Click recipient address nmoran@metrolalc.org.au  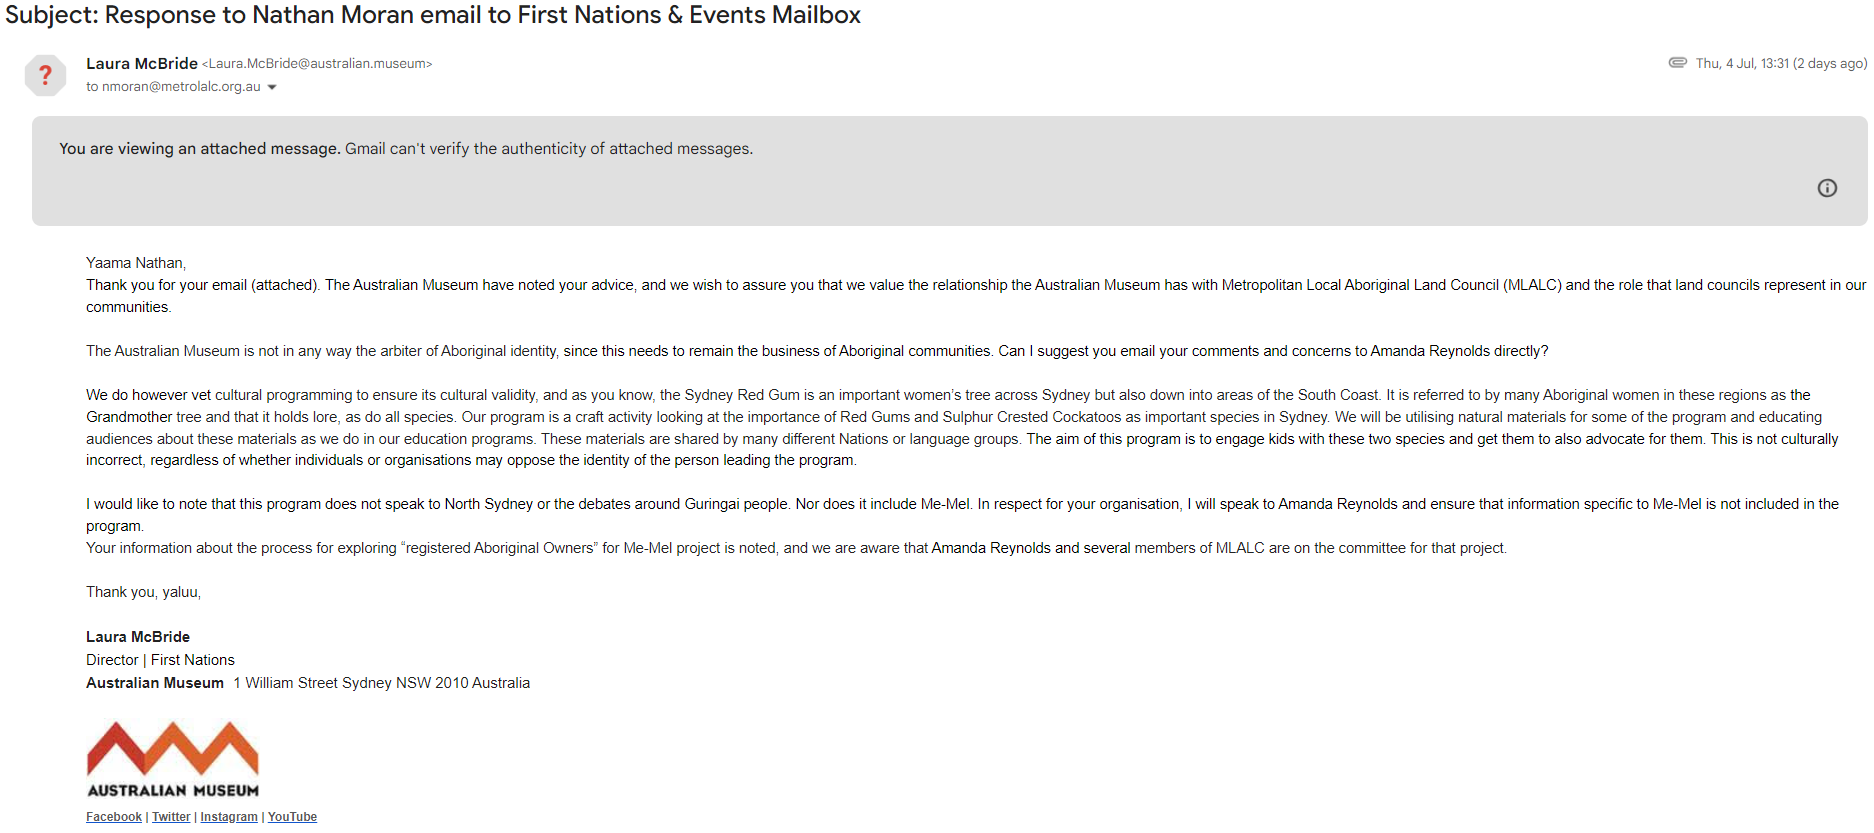[180, 87]
